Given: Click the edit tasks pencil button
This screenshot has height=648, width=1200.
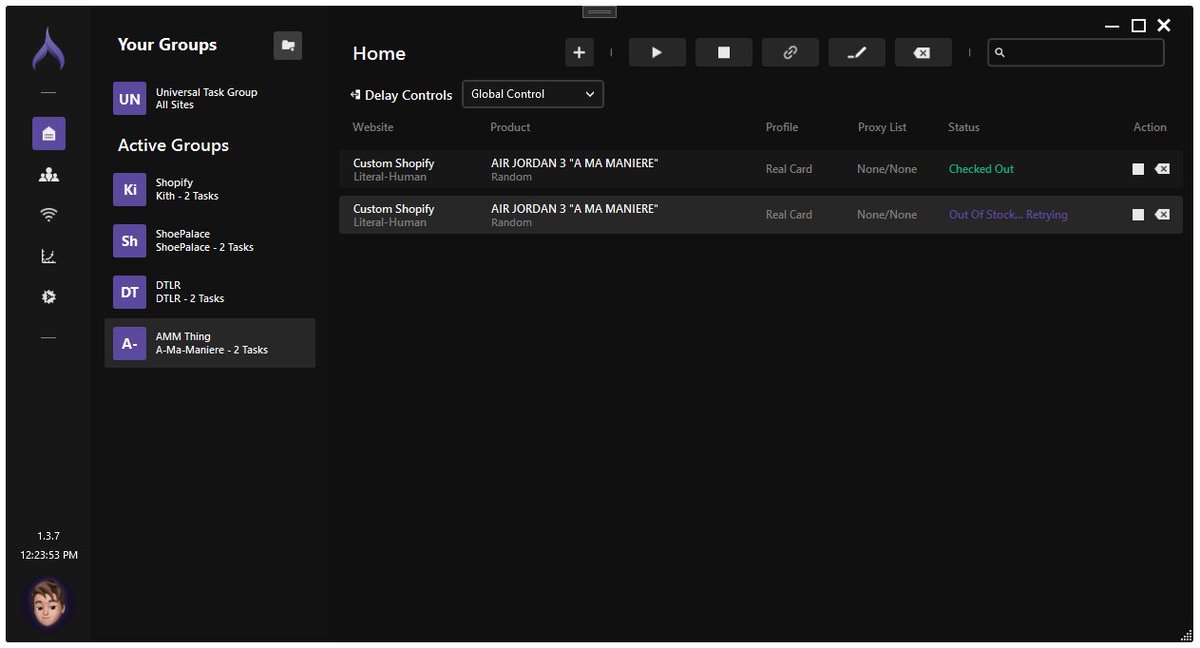Looking at the screenshot, I should point(857,53).
